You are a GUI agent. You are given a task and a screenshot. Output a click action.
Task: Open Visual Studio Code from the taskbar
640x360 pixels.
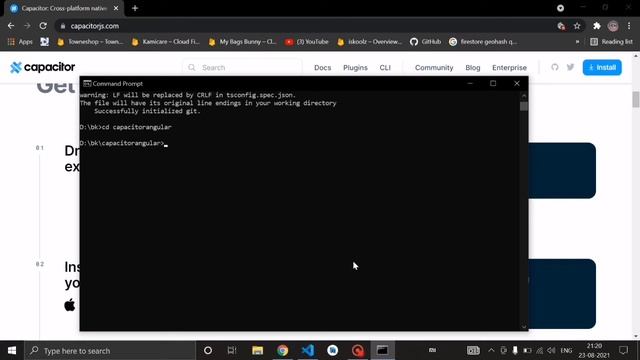click(x=308, y=351)
